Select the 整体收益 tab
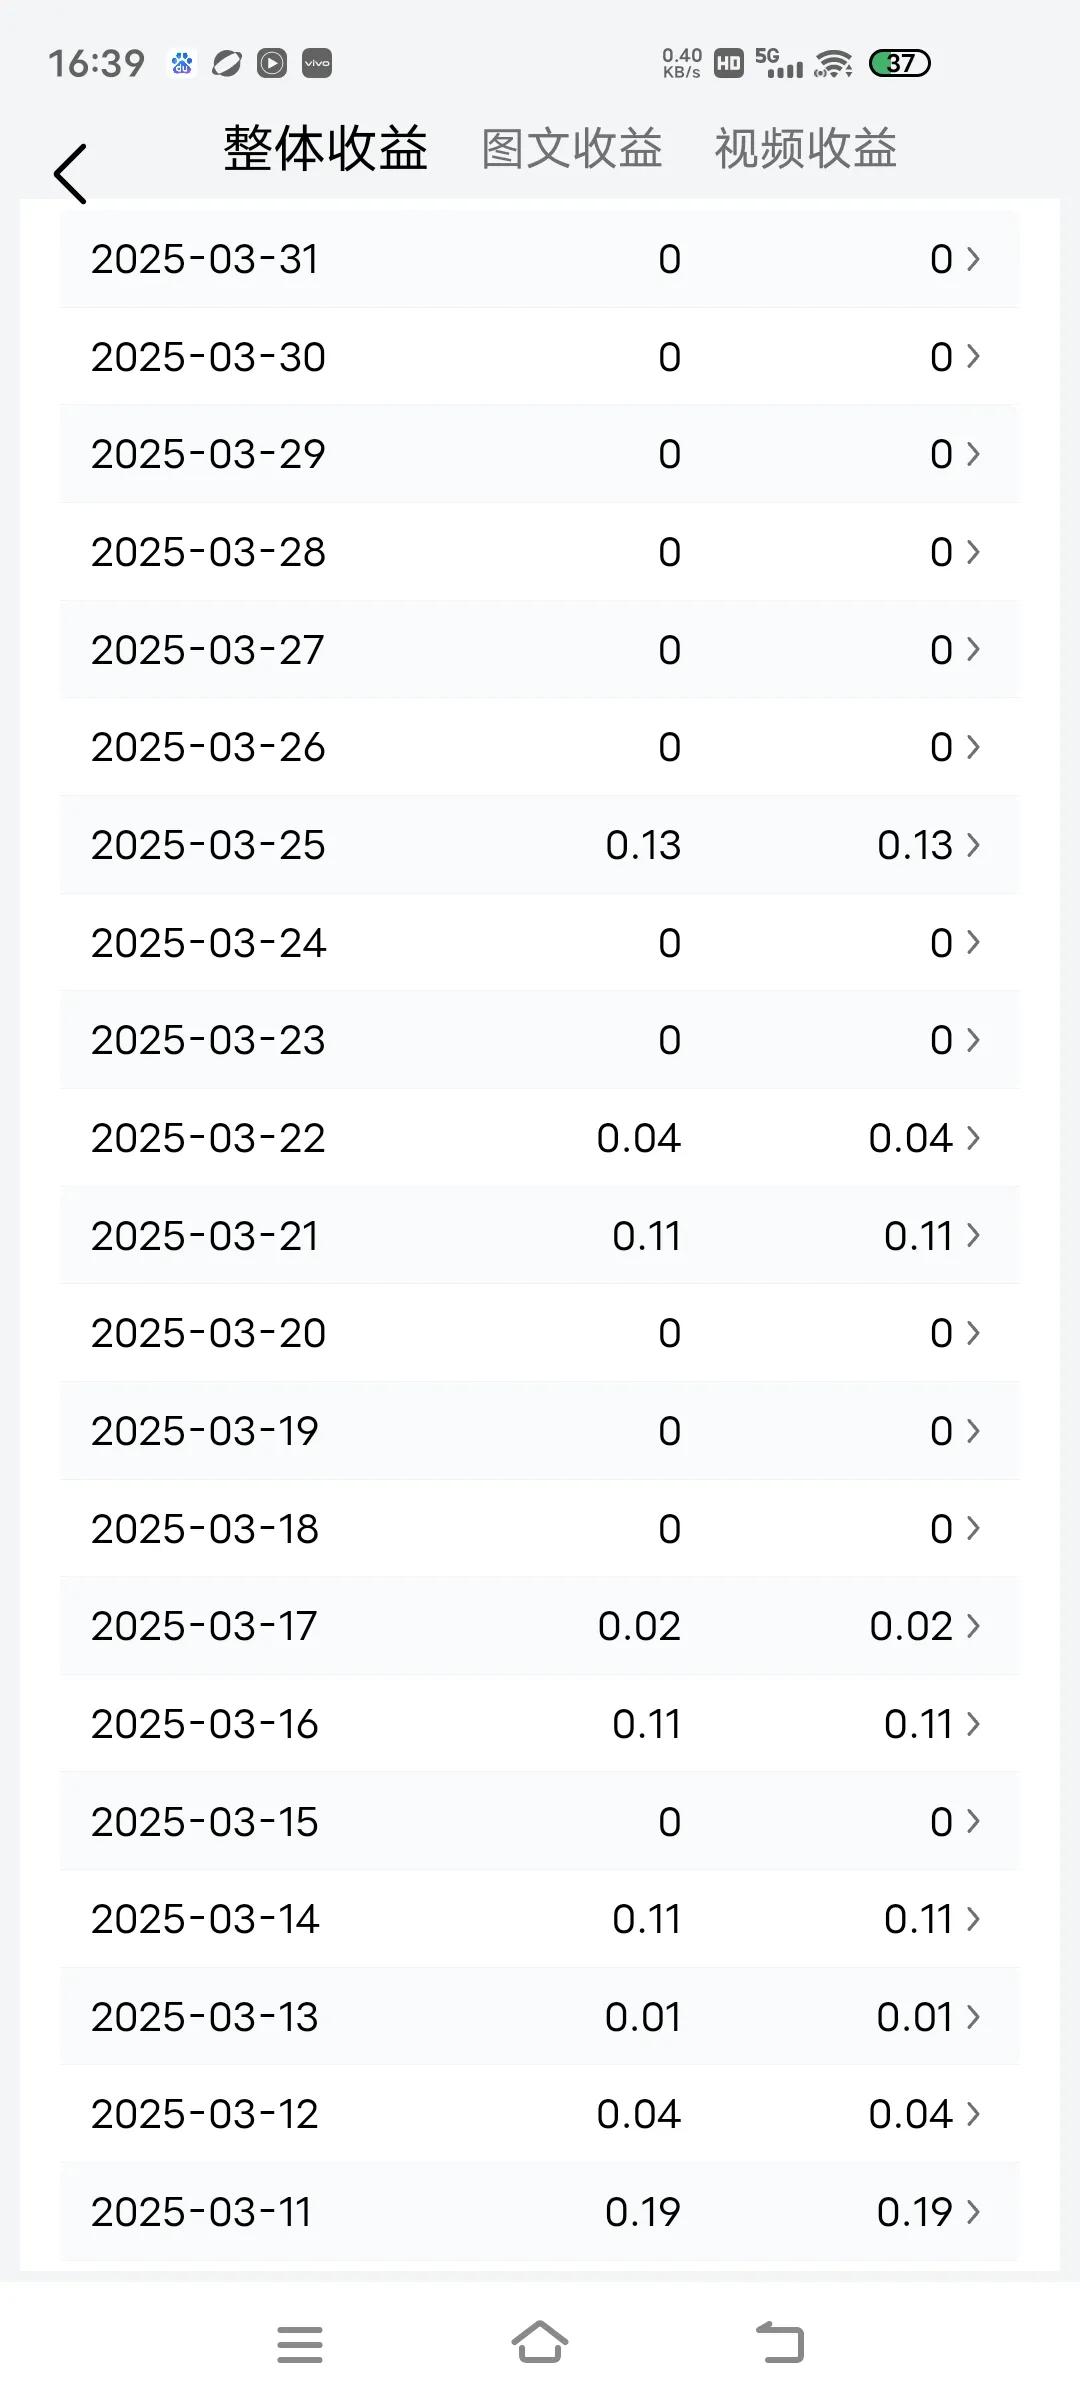This screenshot has width=1080, height=2408. 325,149
